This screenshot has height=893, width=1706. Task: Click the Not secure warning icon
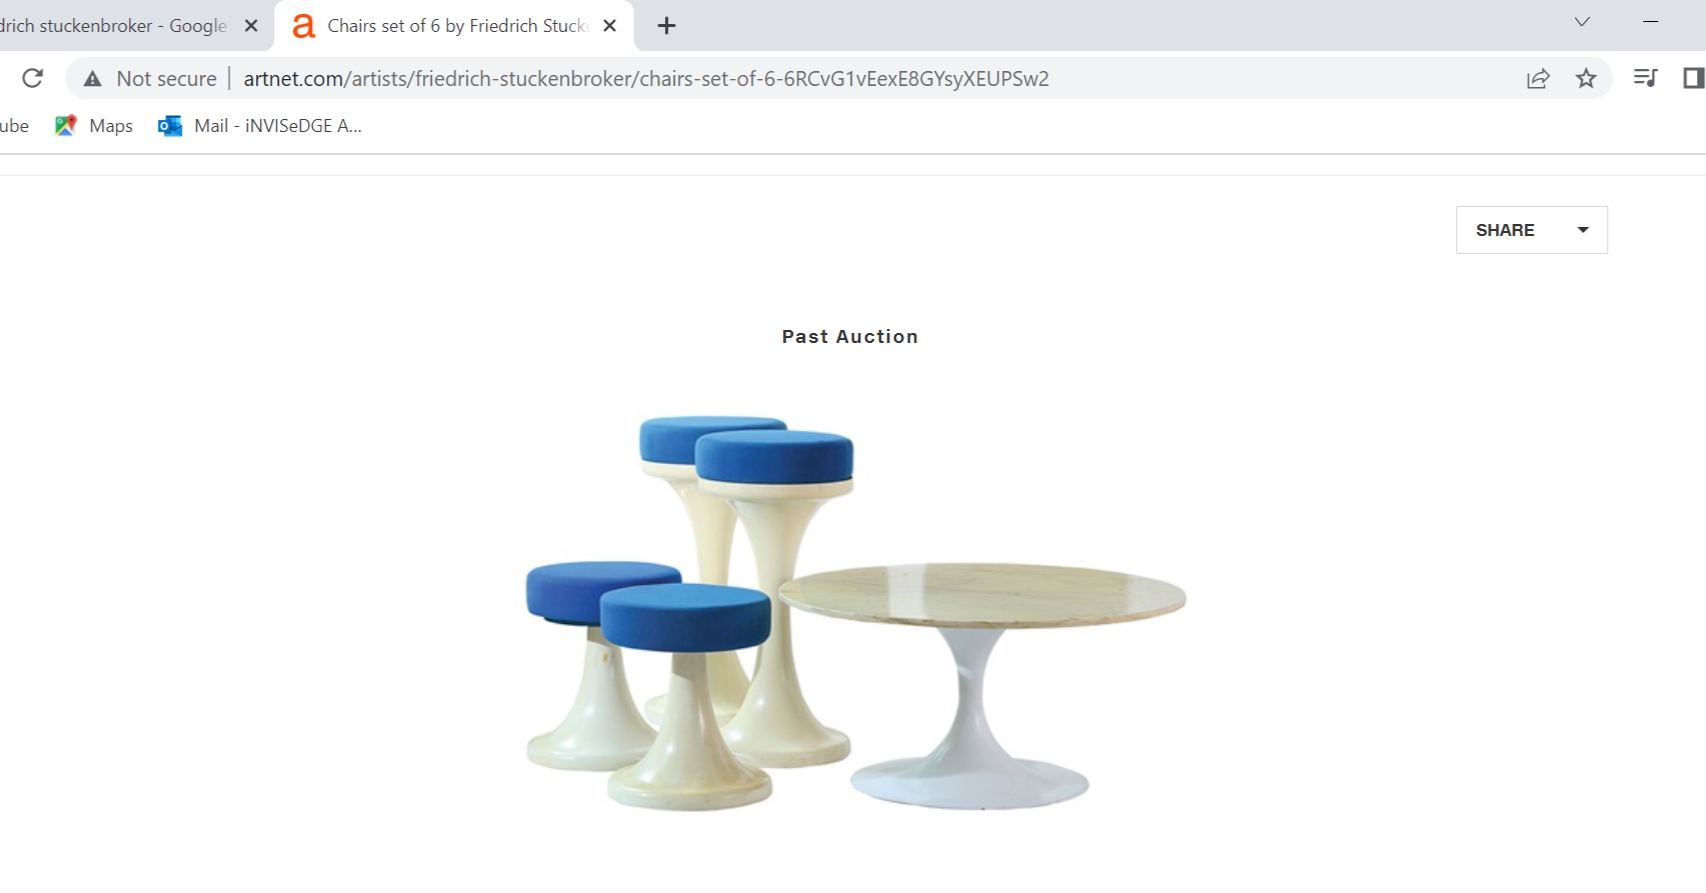[x=93, y=79]
